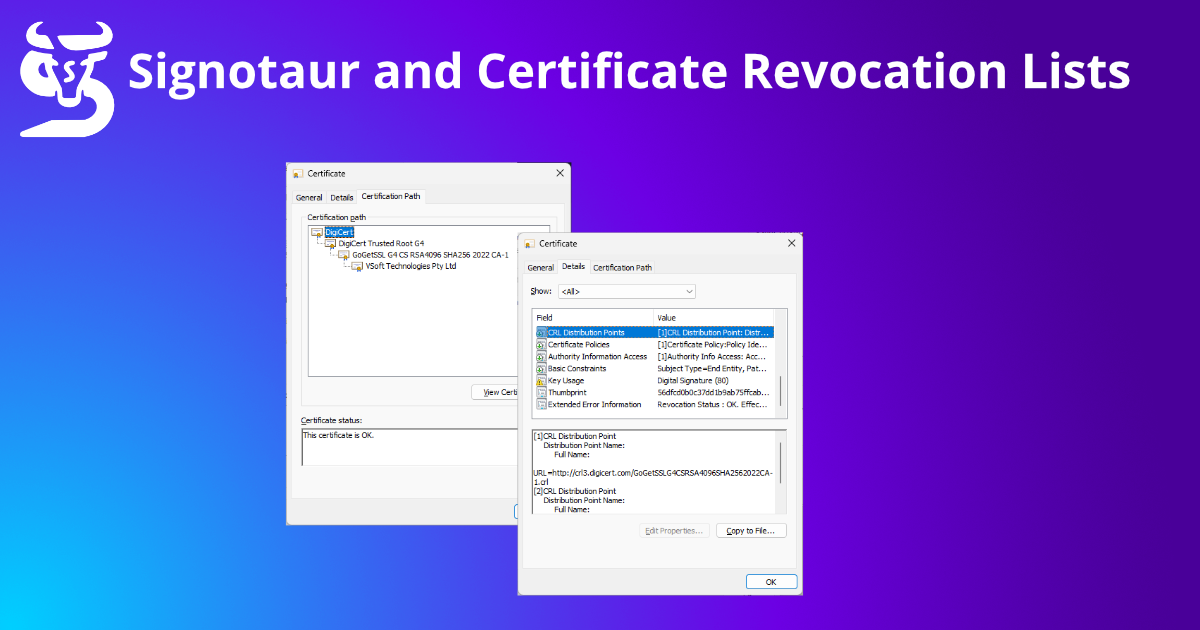The width and height of the screenshot is (1200, 630).
Task: Click the certificate icon beside DigiCert root entry
Action: tap(317, 234)
